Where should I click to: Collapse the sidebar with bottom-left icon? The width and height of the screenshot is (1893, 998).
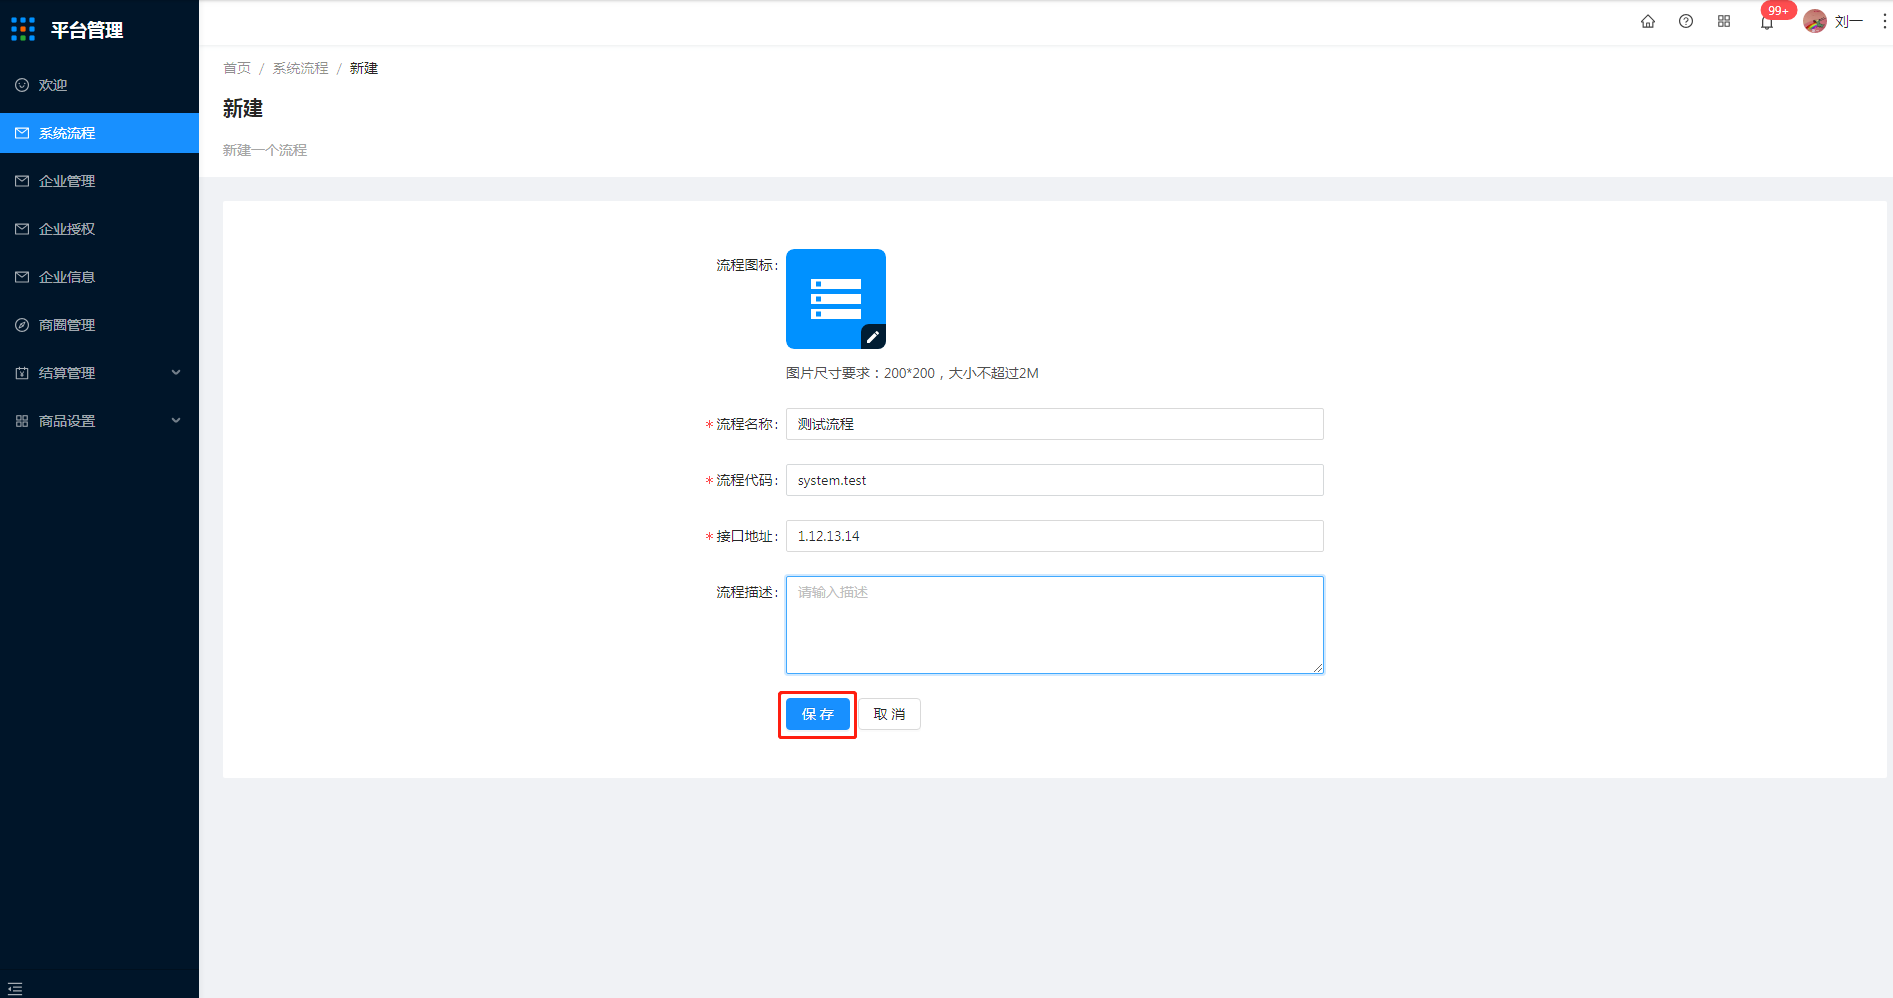point(15,988)
